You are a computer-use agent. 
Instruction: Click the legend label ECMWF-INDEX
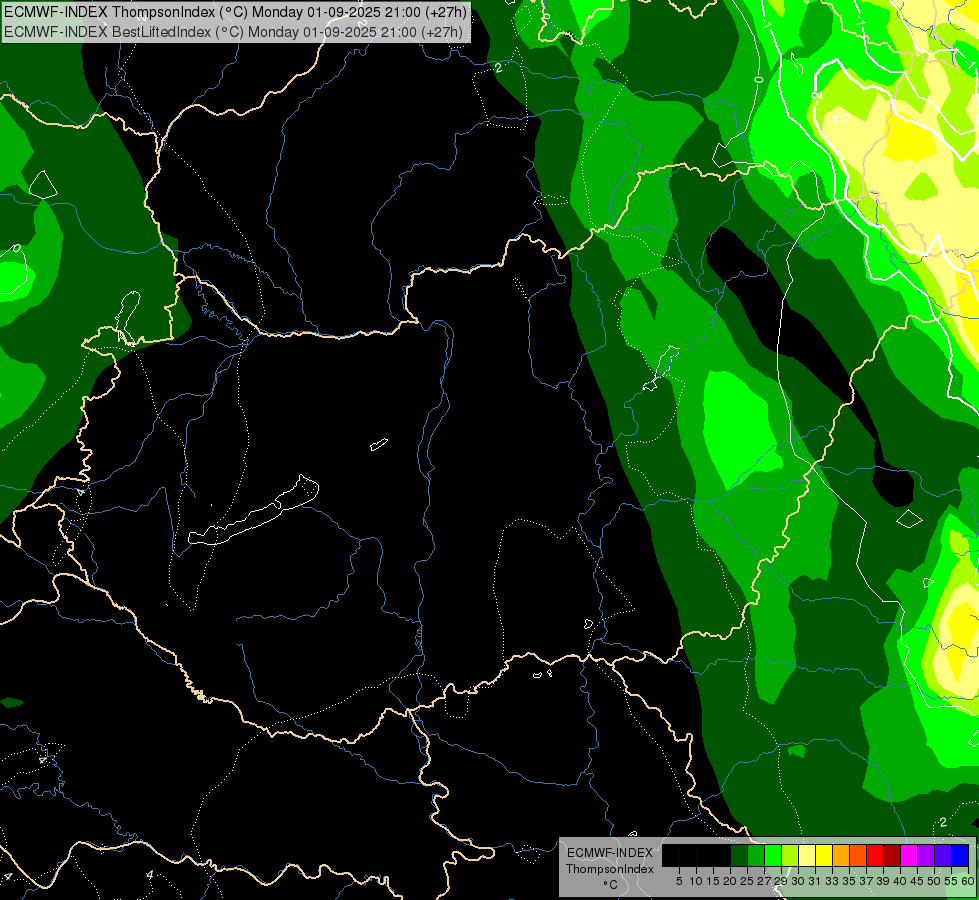coord(610,853)
